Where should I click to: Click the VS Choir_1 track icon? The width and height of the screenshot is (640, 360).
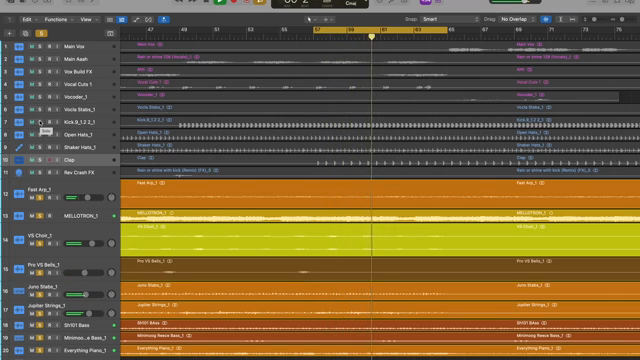[x=19, y=240]
